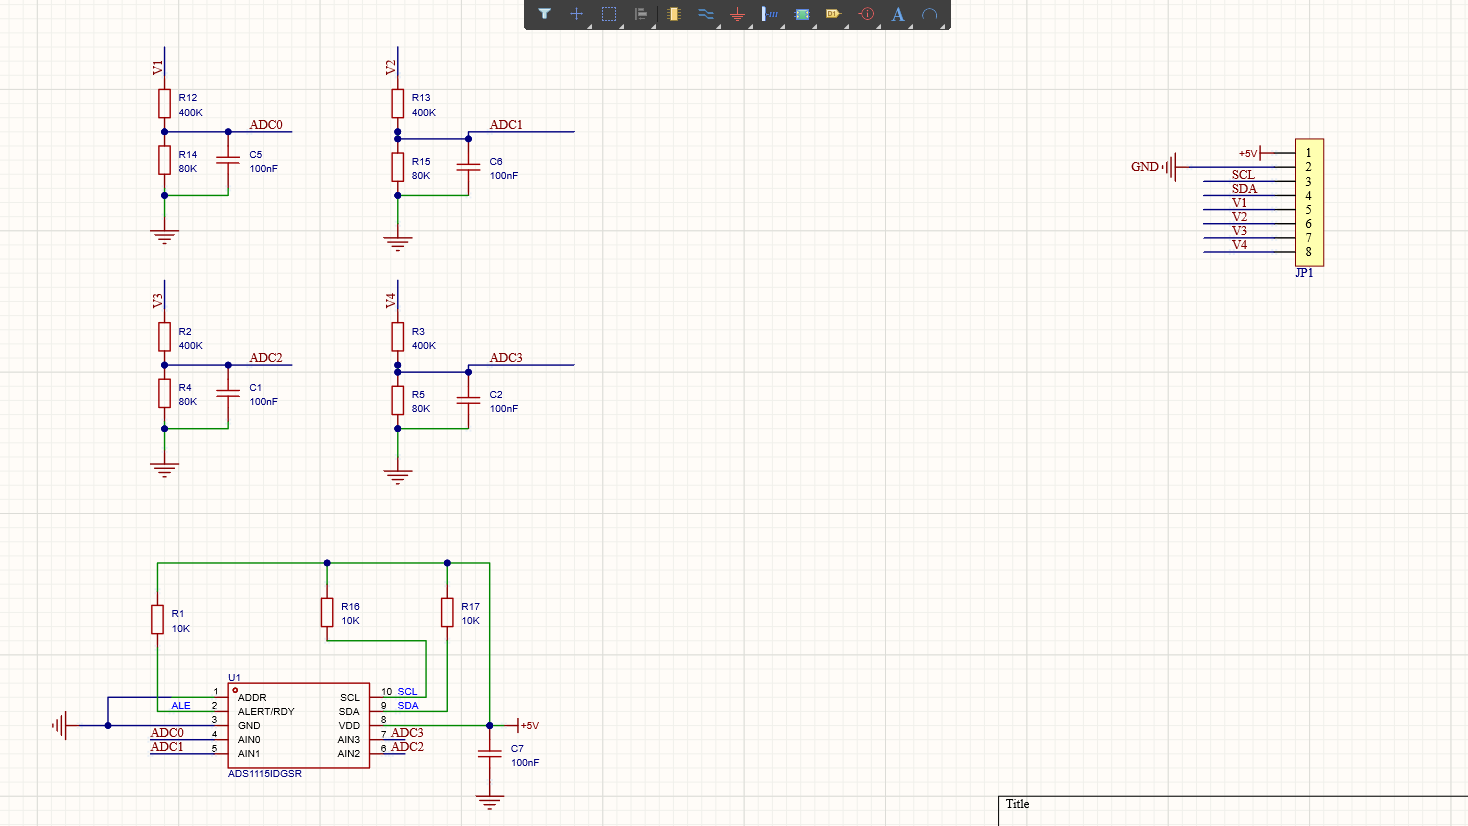
Task: Select the ground symbol below R14
Action: [x=165, y=236]
